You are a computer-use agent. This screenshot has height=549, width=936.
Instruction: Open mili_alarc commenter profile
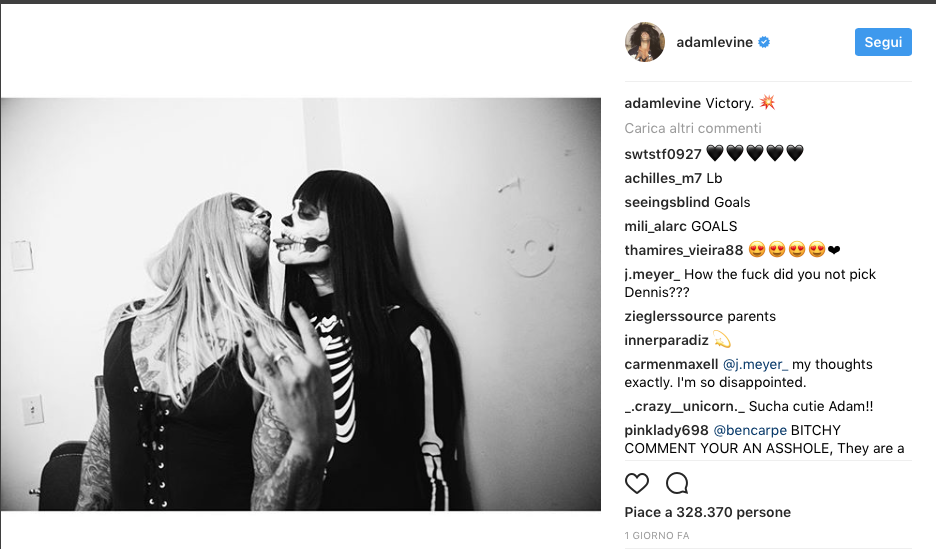coord(655,226)
